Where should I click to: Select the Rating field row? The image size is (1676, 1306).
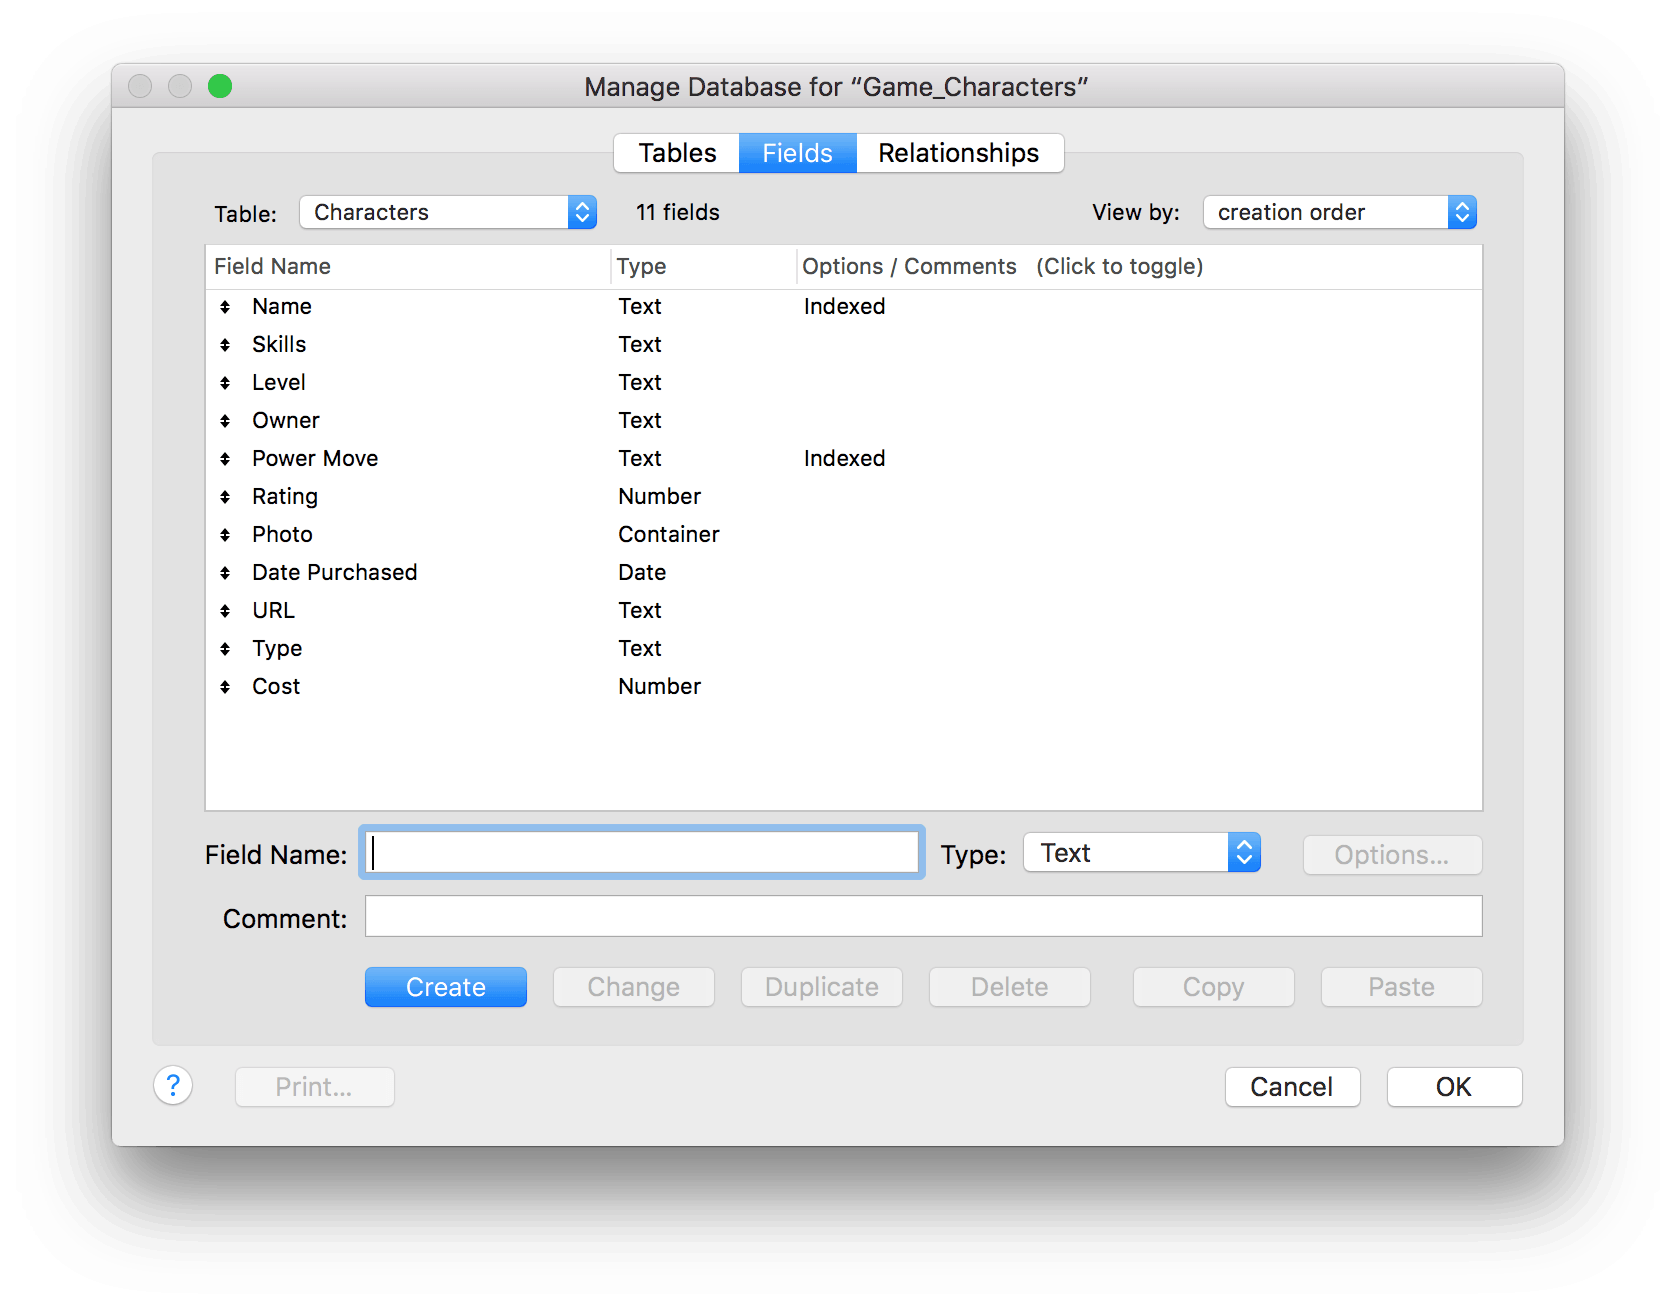pyautogui.click(x=285, y=497)
